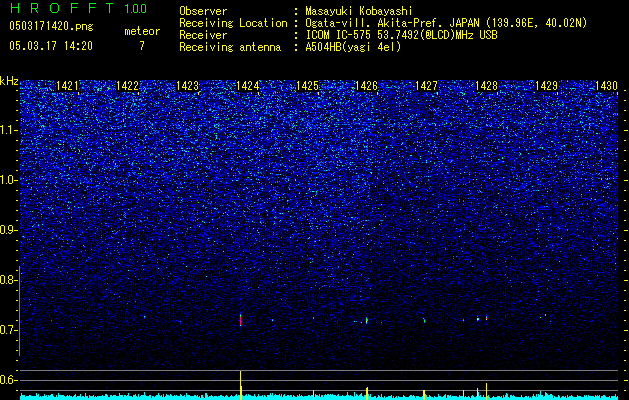This screenshot has height=400, width=629.
Task: Click the red meteor echo at 1424
Action: 241,320
